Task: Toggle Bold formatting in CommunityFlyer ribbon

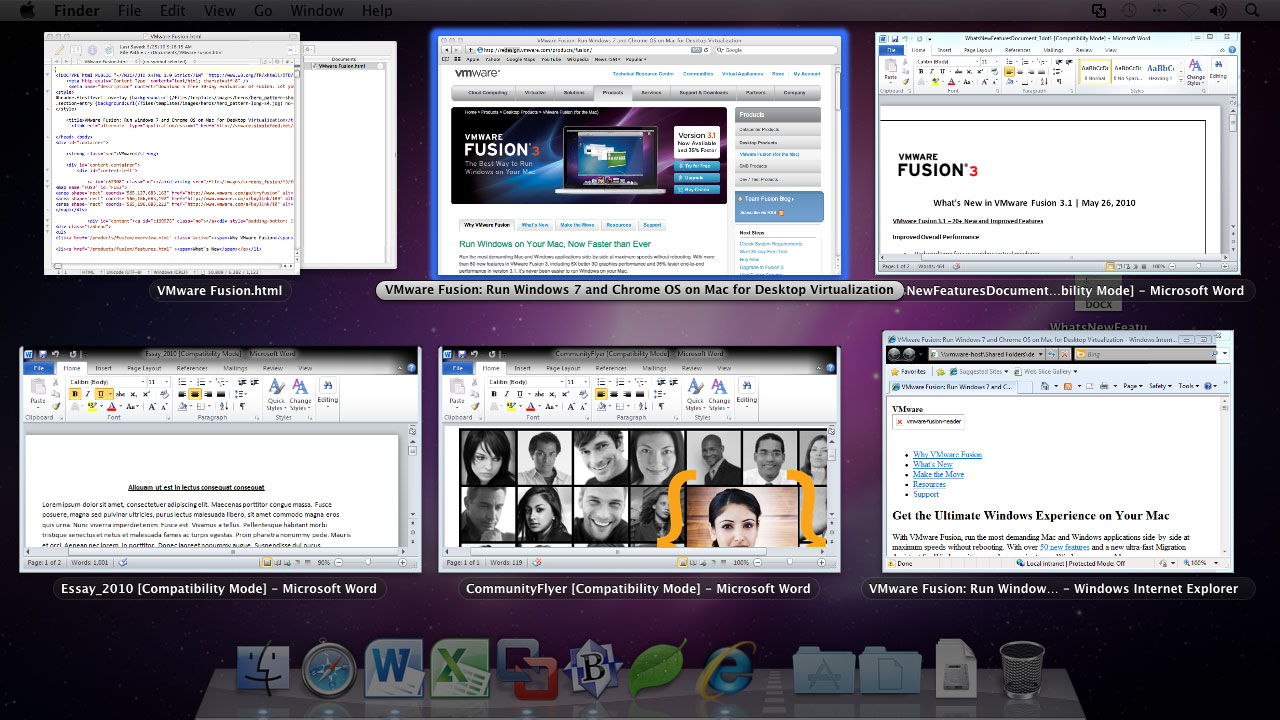Action: tap(494, 393)
